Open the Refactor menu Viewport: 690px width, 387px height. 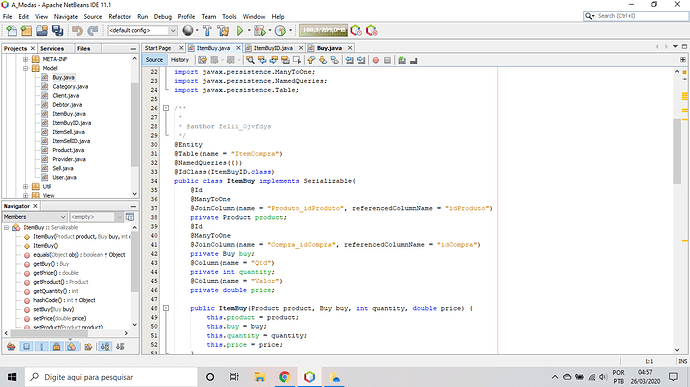(x=120, y=17)
